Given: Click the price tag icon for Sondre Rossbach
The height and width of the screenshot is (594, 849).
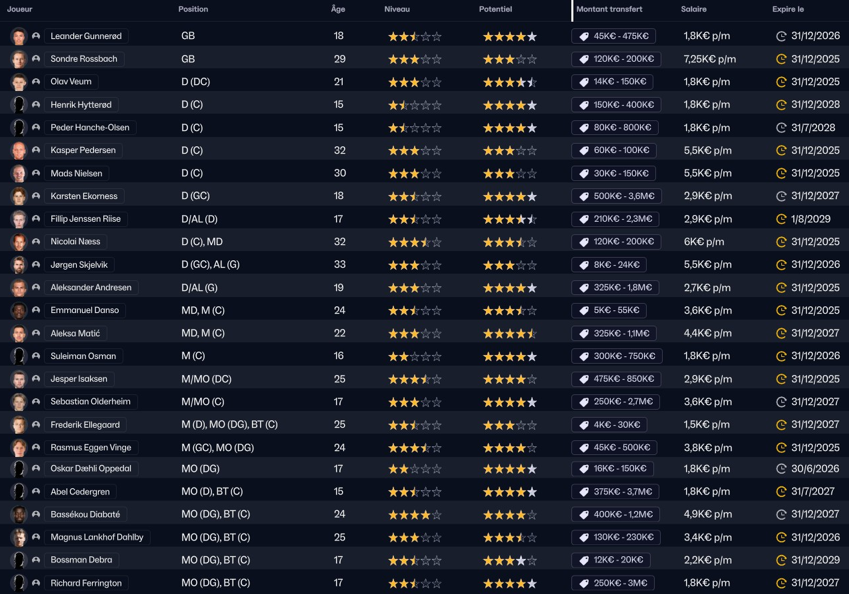Looking at the screenshot, I should point(584,59).
